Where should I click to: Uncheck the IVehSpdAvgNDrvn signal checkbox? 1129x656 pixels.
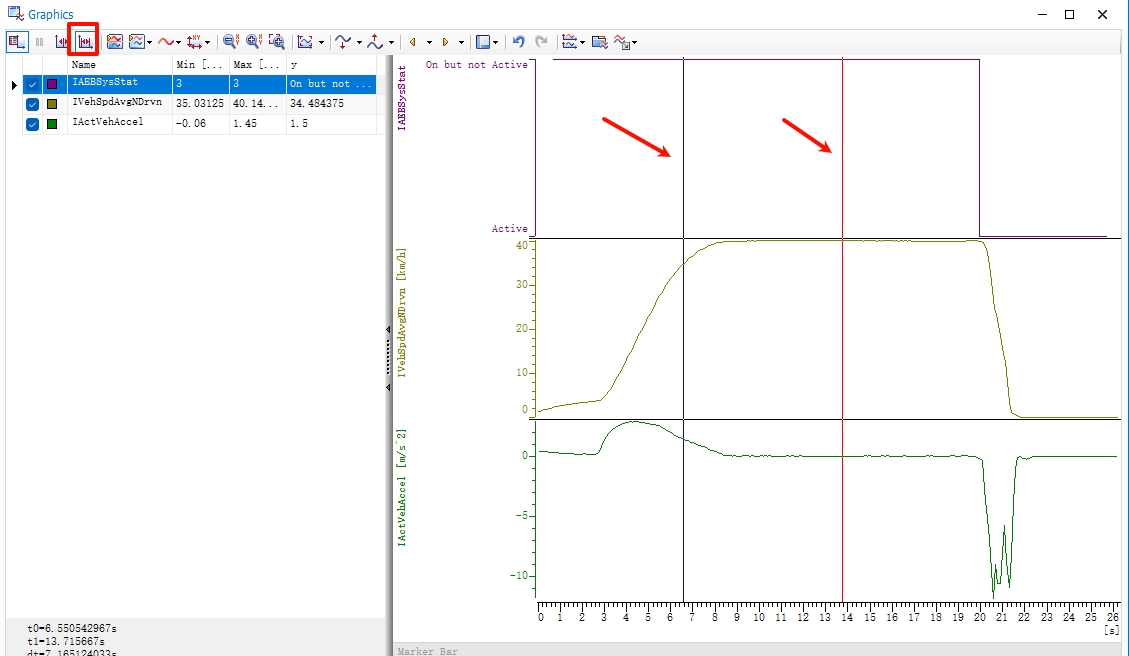33,104
